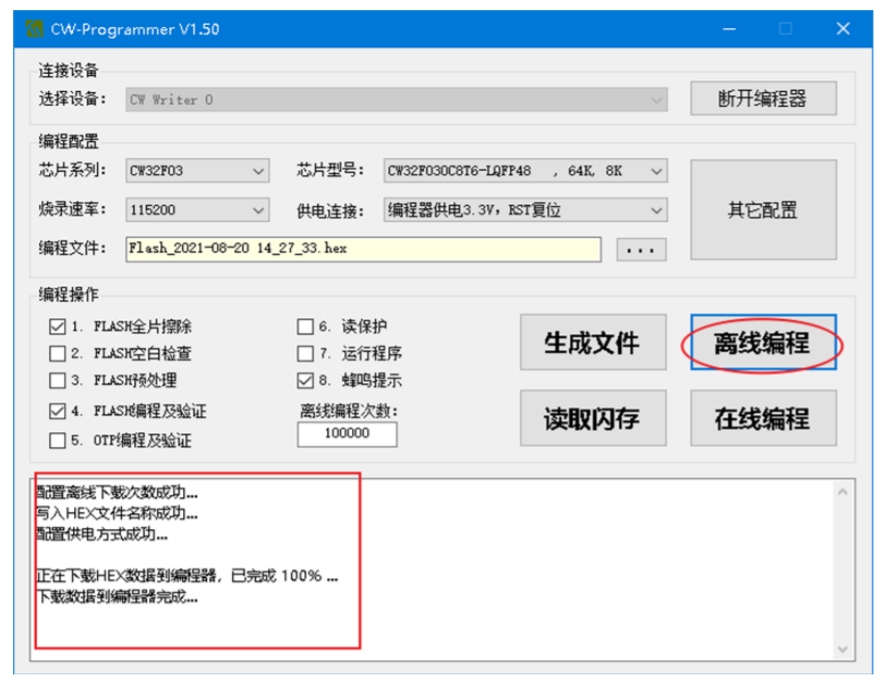The height and width of the screenshot is (688, 891).
Task: Enable FLASH预处理 checkbox
Action: click(57, 380)
